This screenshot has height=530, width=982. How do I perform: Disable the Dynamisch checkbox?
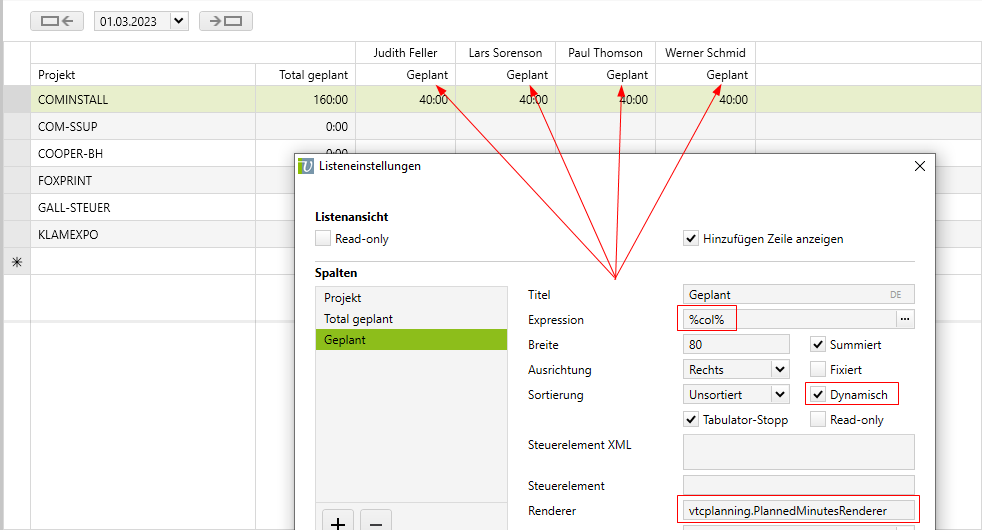click(x=818, y=395)
